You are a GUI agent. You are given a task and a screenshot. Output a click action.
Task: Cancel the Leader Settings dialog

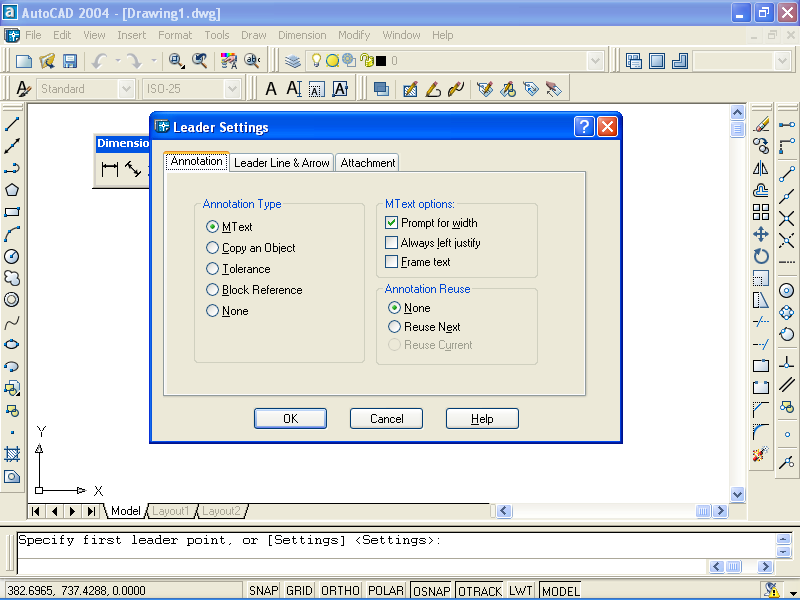click(386, 419)
